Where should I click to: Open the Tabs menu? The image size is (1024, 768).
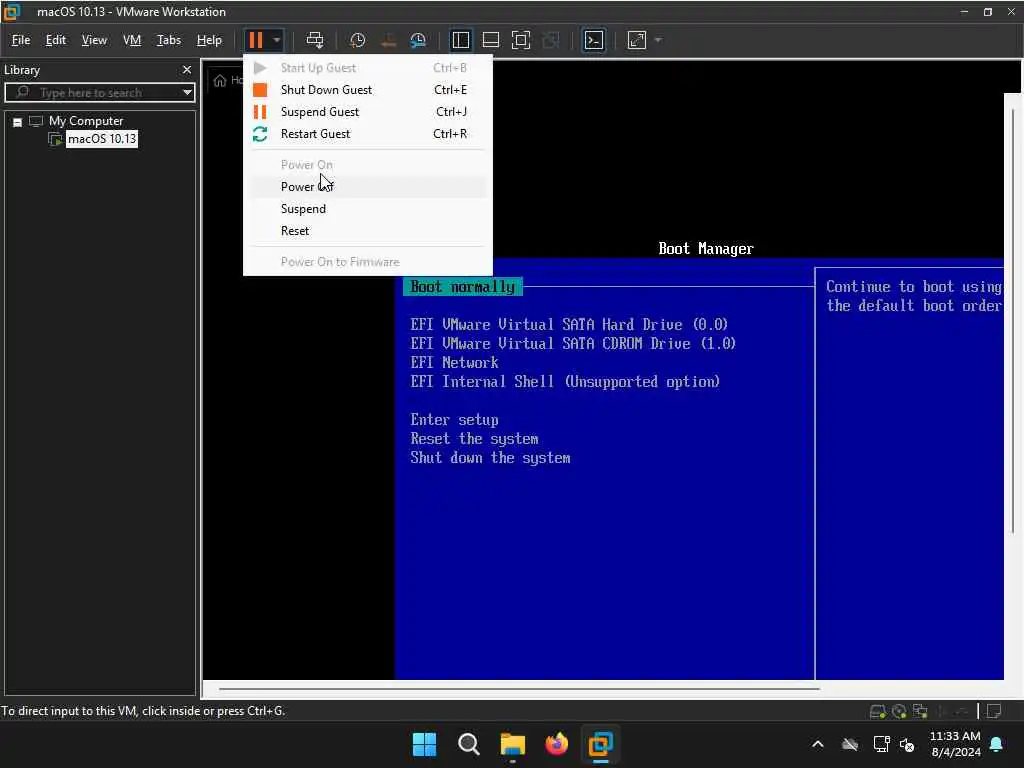168,40
